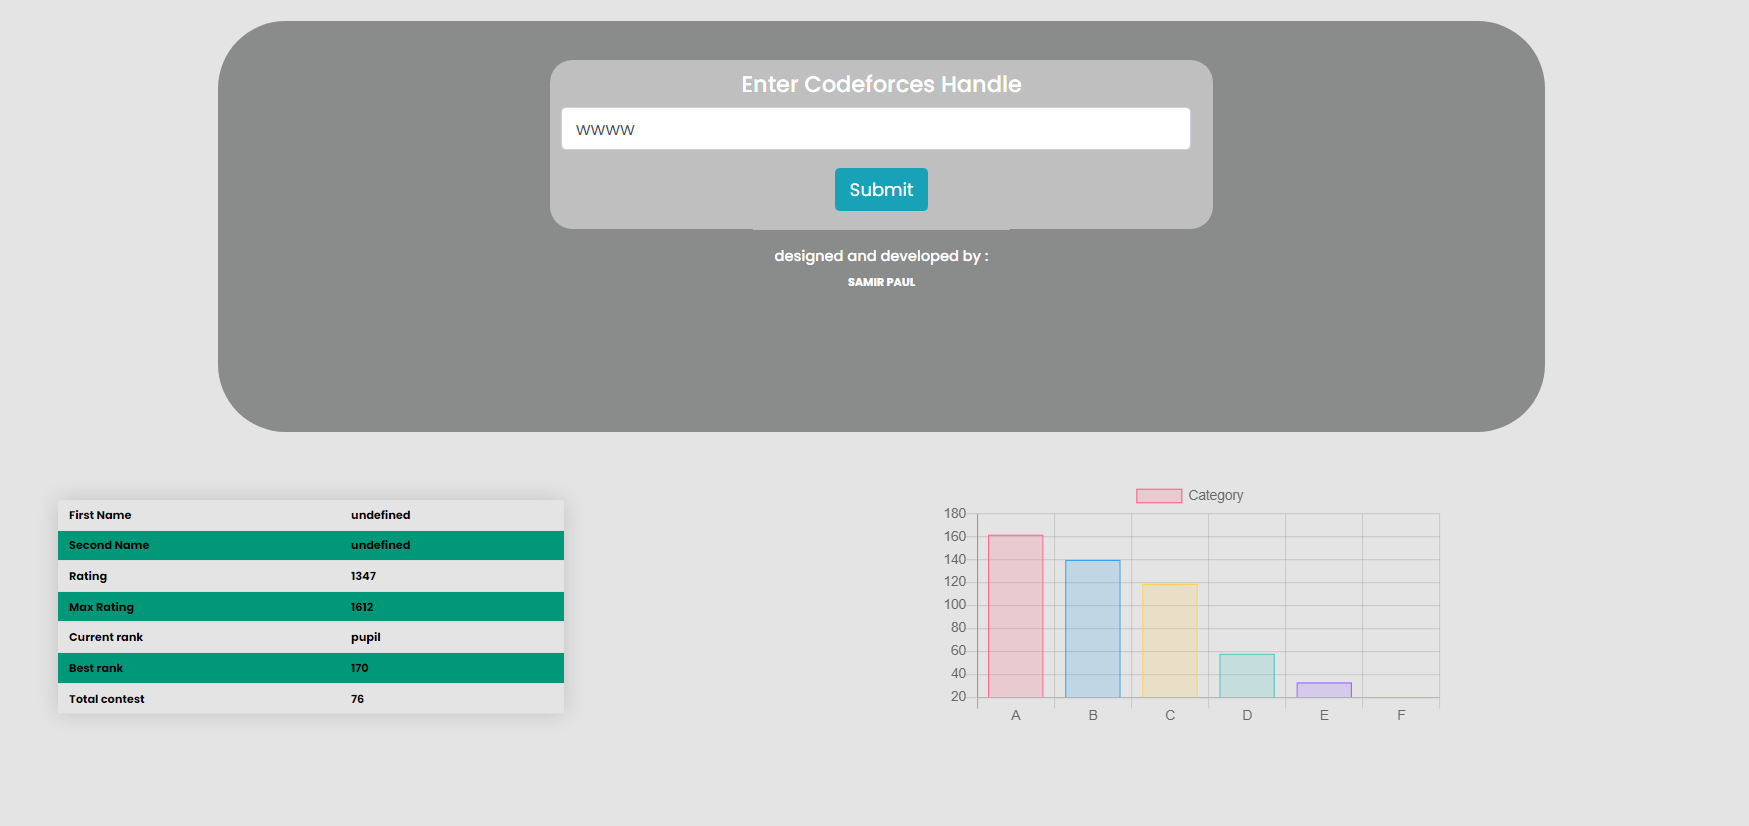Click the y-axis tick label 100
Viewport: 1749px width, 826px height.
(x=955, y=605)
